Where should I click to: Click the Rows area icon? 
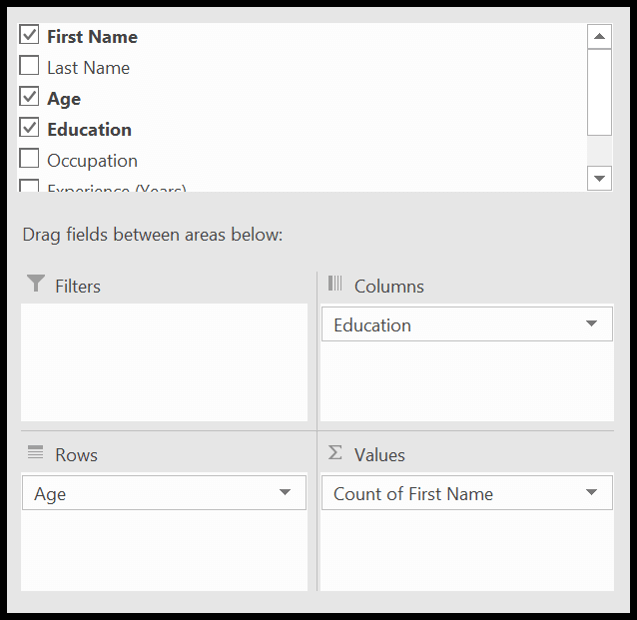pos(35,452)
